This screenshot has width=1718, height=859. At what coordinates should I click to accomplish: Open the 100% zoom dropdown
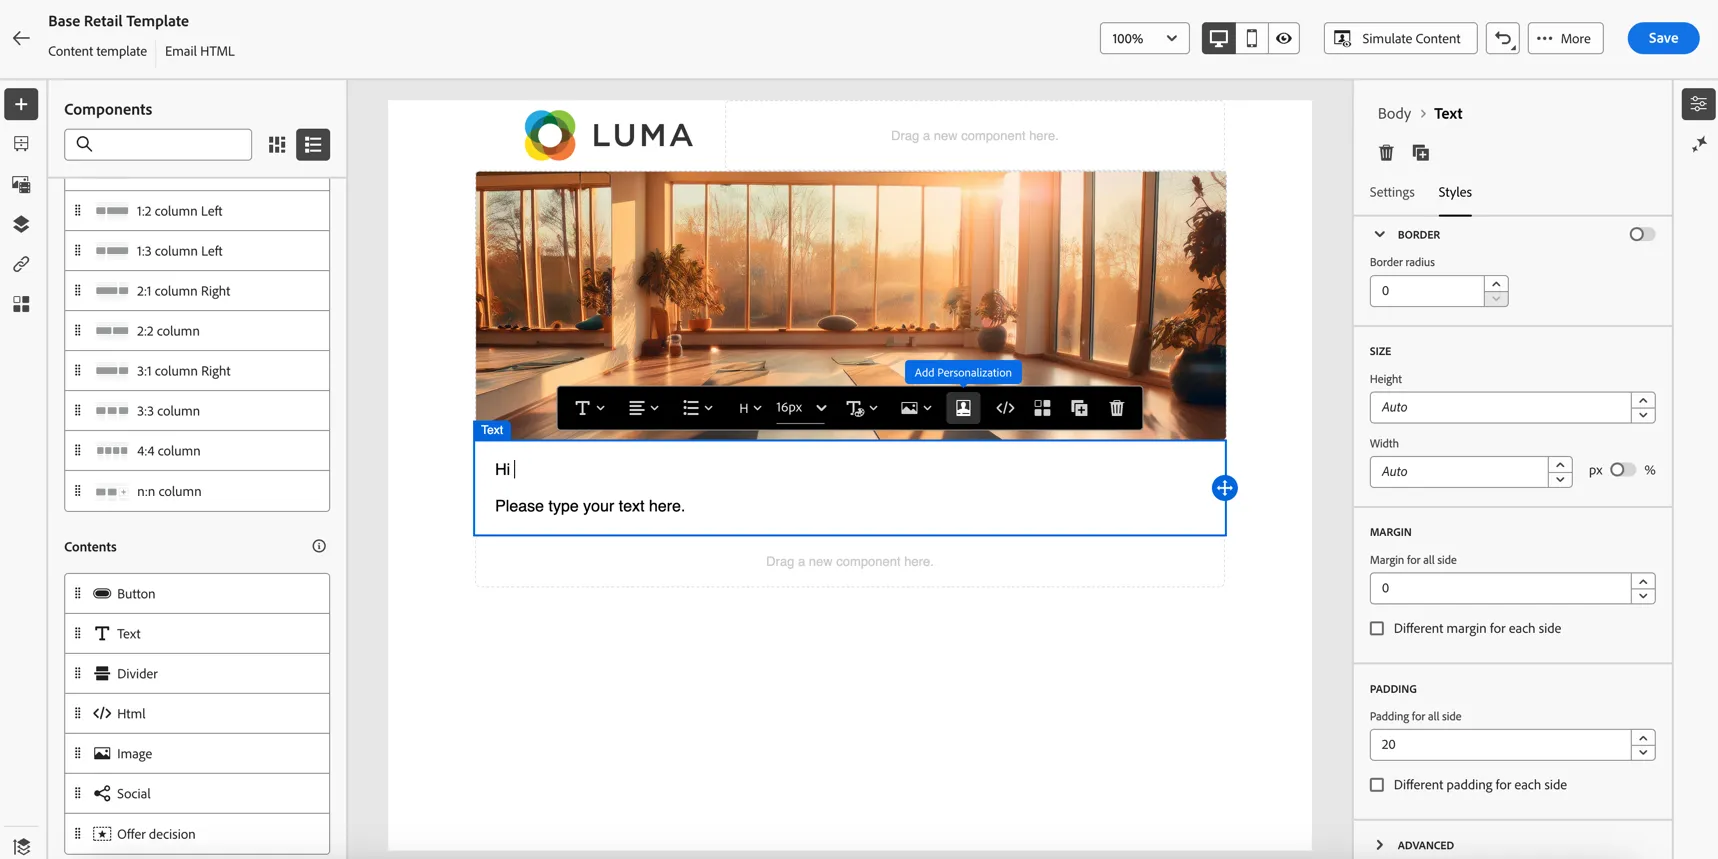tap(1144, 38)
